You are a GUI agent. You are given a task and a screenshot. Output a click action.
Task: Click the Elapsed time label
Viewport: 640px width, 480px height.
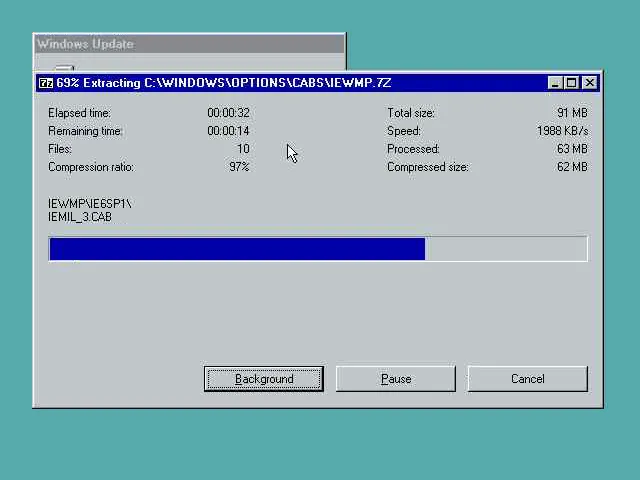click(x=79, y=113)
